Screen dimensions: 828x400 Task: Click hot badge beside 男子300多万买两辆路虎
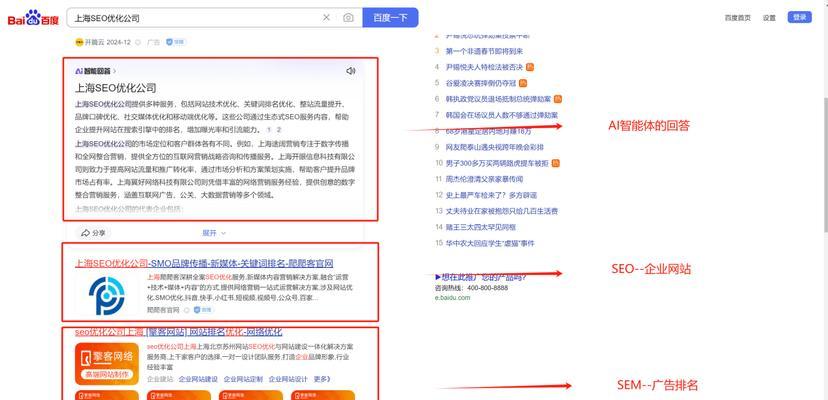coord(556,163)
